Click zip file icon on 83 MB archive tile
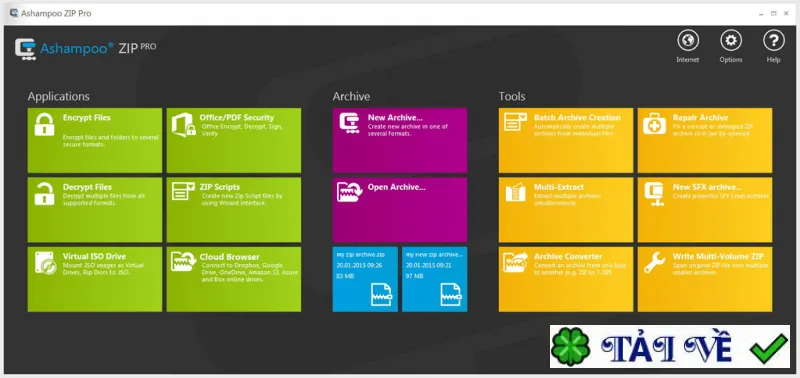 coord(382,294)
